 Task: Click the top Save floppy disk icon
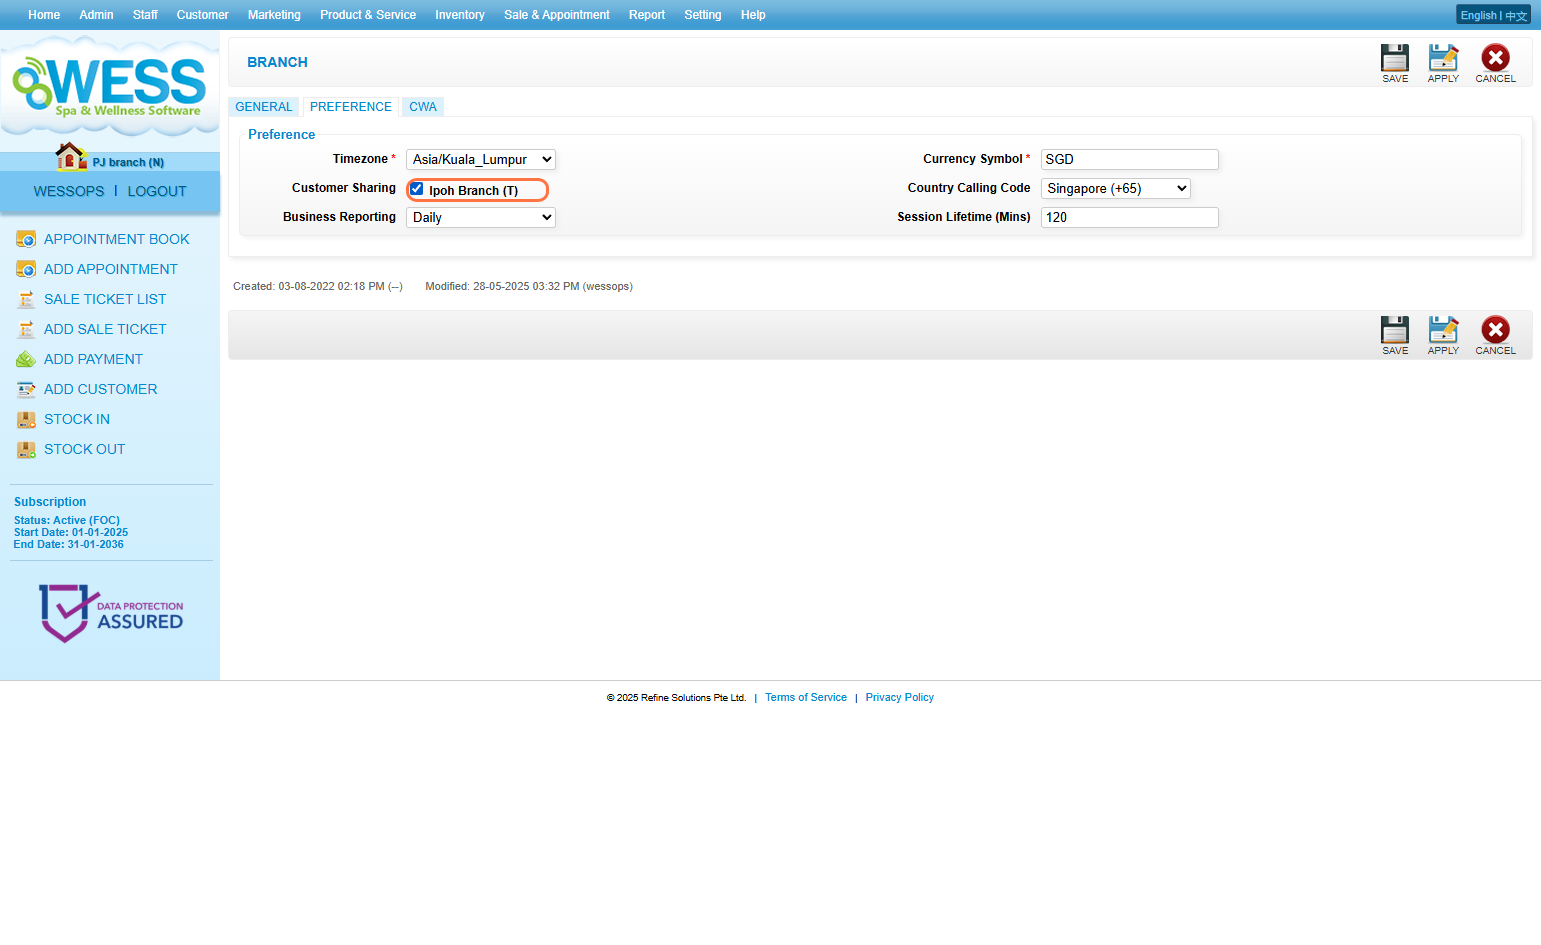(x=1394, y=58)
